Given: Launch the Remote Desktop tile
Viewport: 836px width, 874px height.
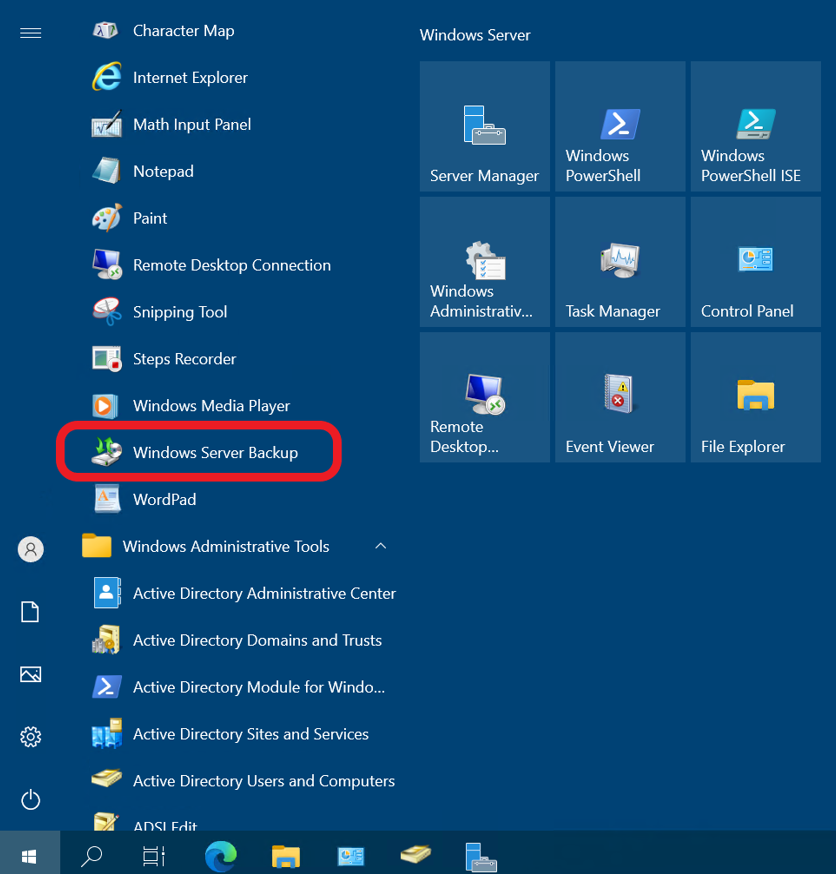Looking at the screenshot, I should coord(484,397).
